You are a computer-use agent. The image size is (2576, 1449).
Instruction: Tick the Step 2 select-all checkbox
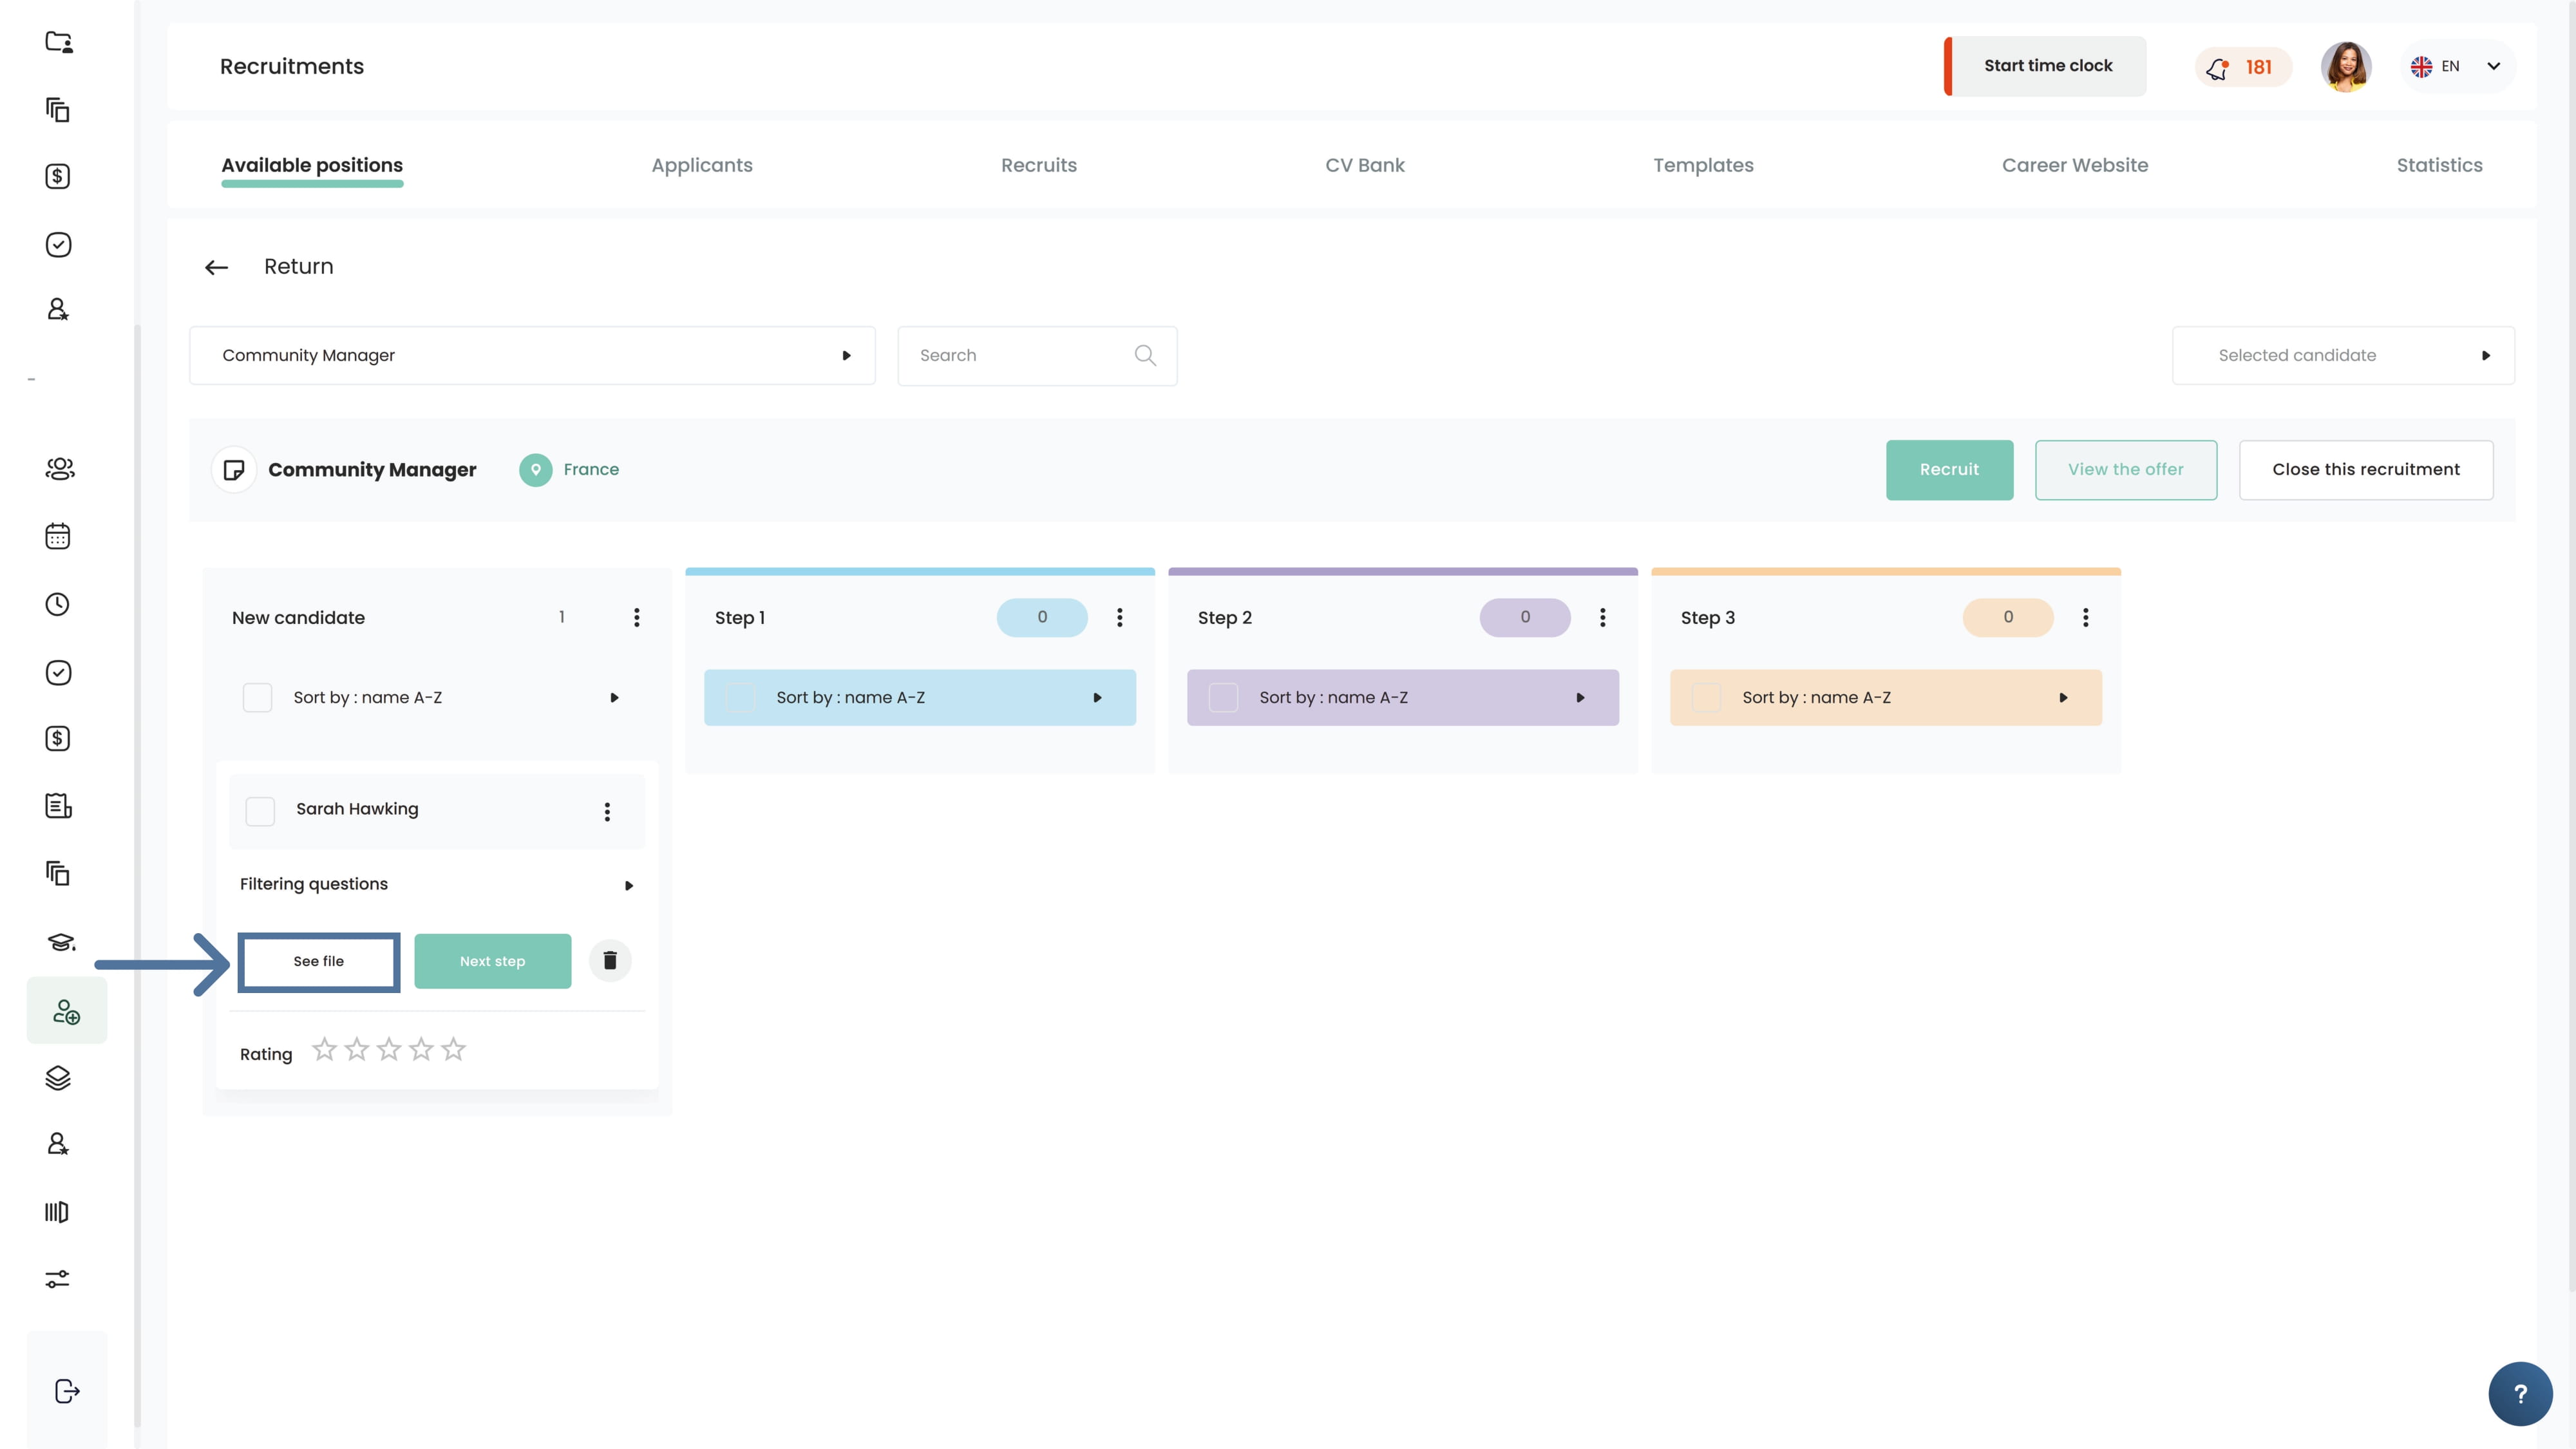(x=1223, y=697)
